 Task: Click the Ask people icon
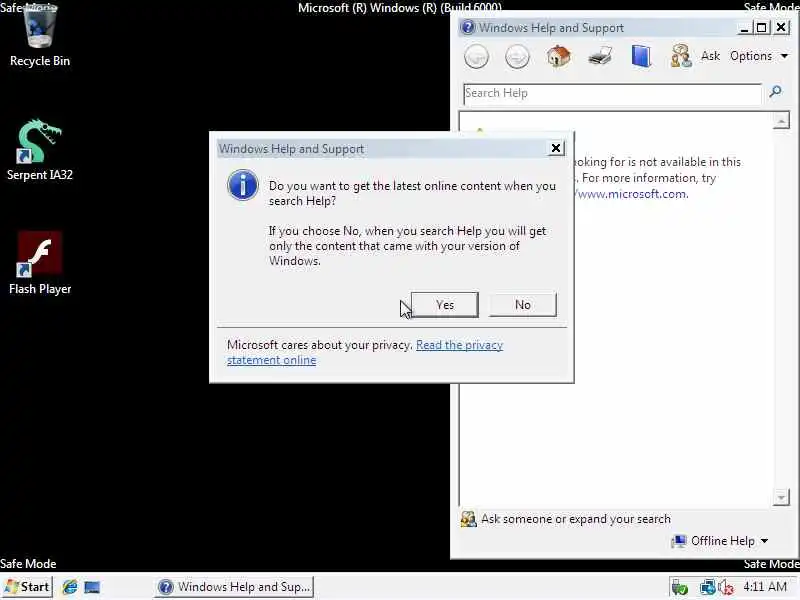681,56
